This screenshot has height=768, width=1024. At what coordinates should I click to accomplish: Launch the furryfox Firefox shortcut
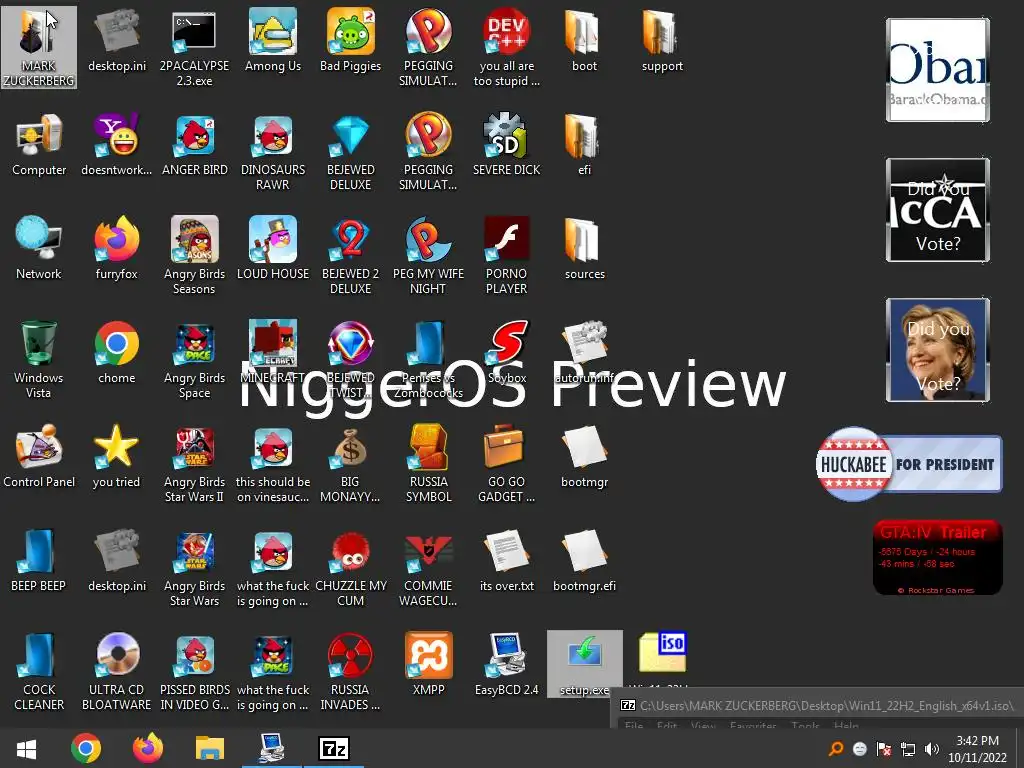tap(116, 248)
